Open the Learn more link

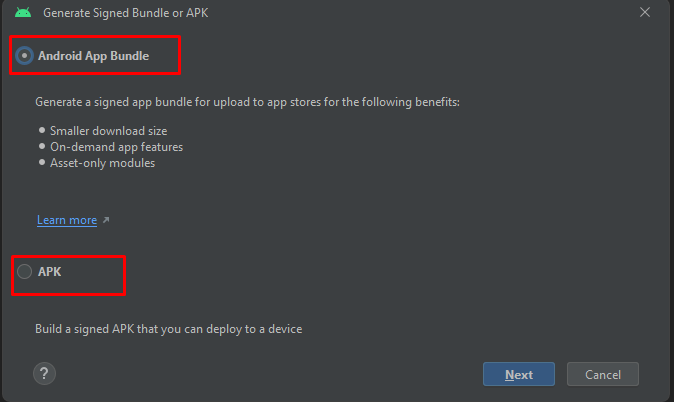(x=67, y=220)
